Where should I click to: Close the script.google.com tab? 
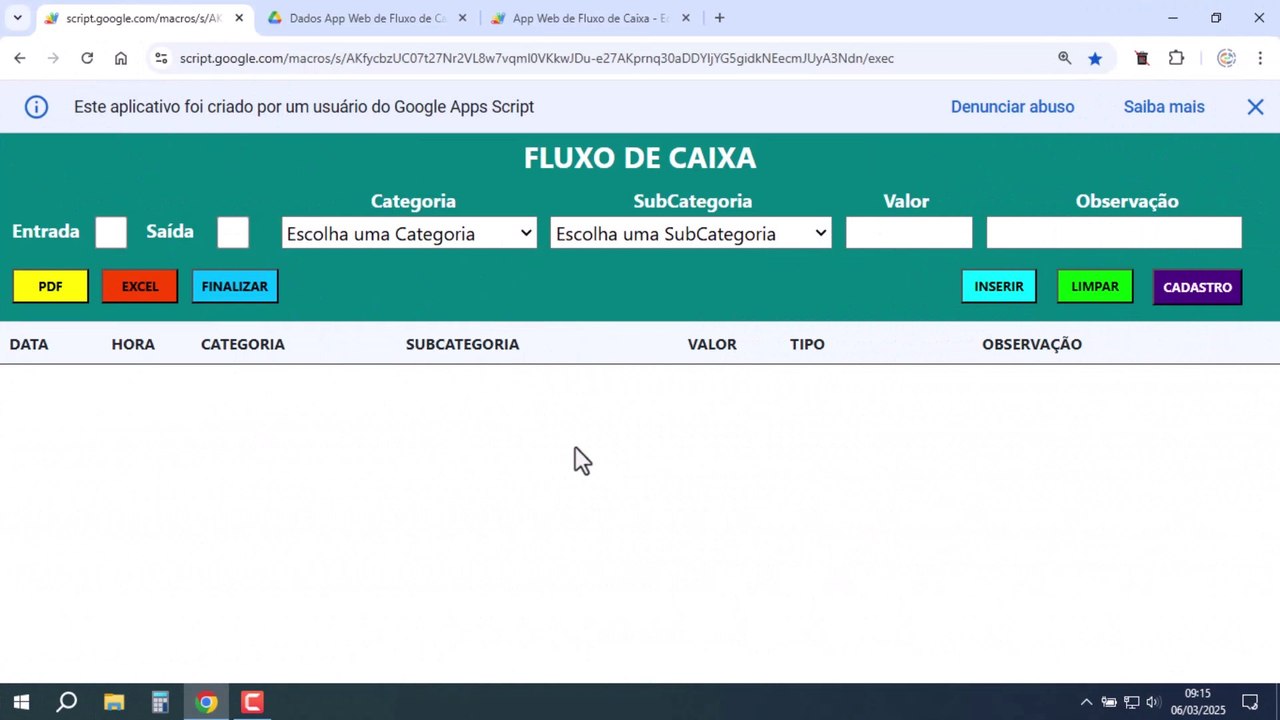(239, 18)
